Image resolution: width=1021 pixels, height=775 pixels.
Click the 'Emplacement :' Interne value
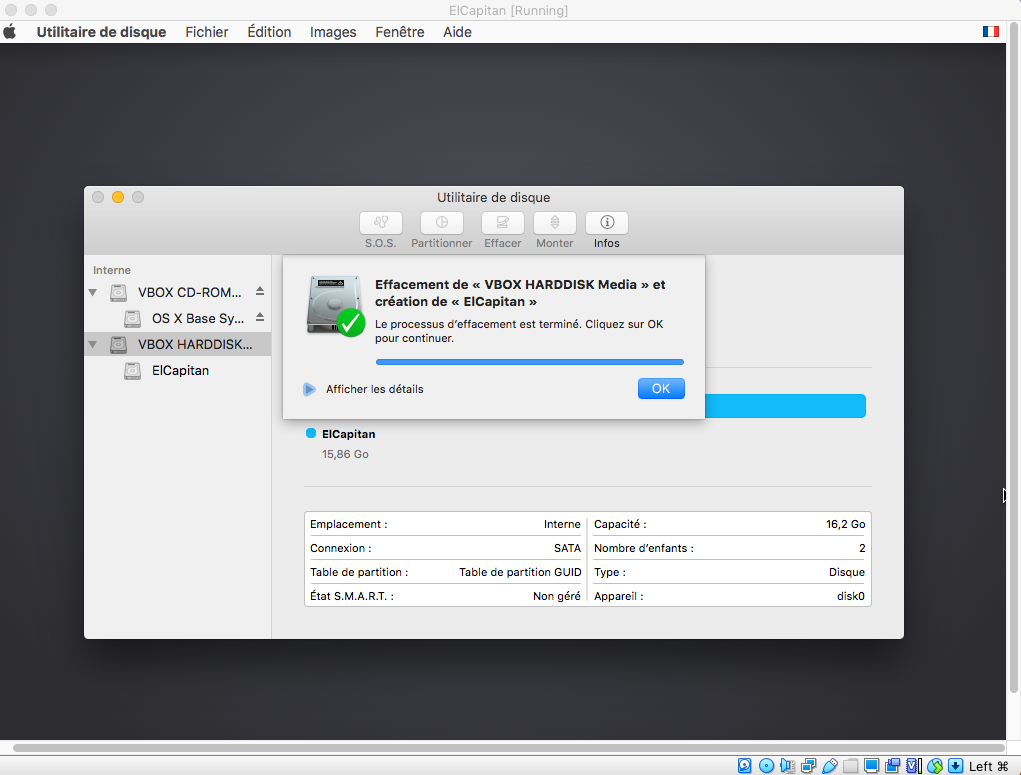562,524
